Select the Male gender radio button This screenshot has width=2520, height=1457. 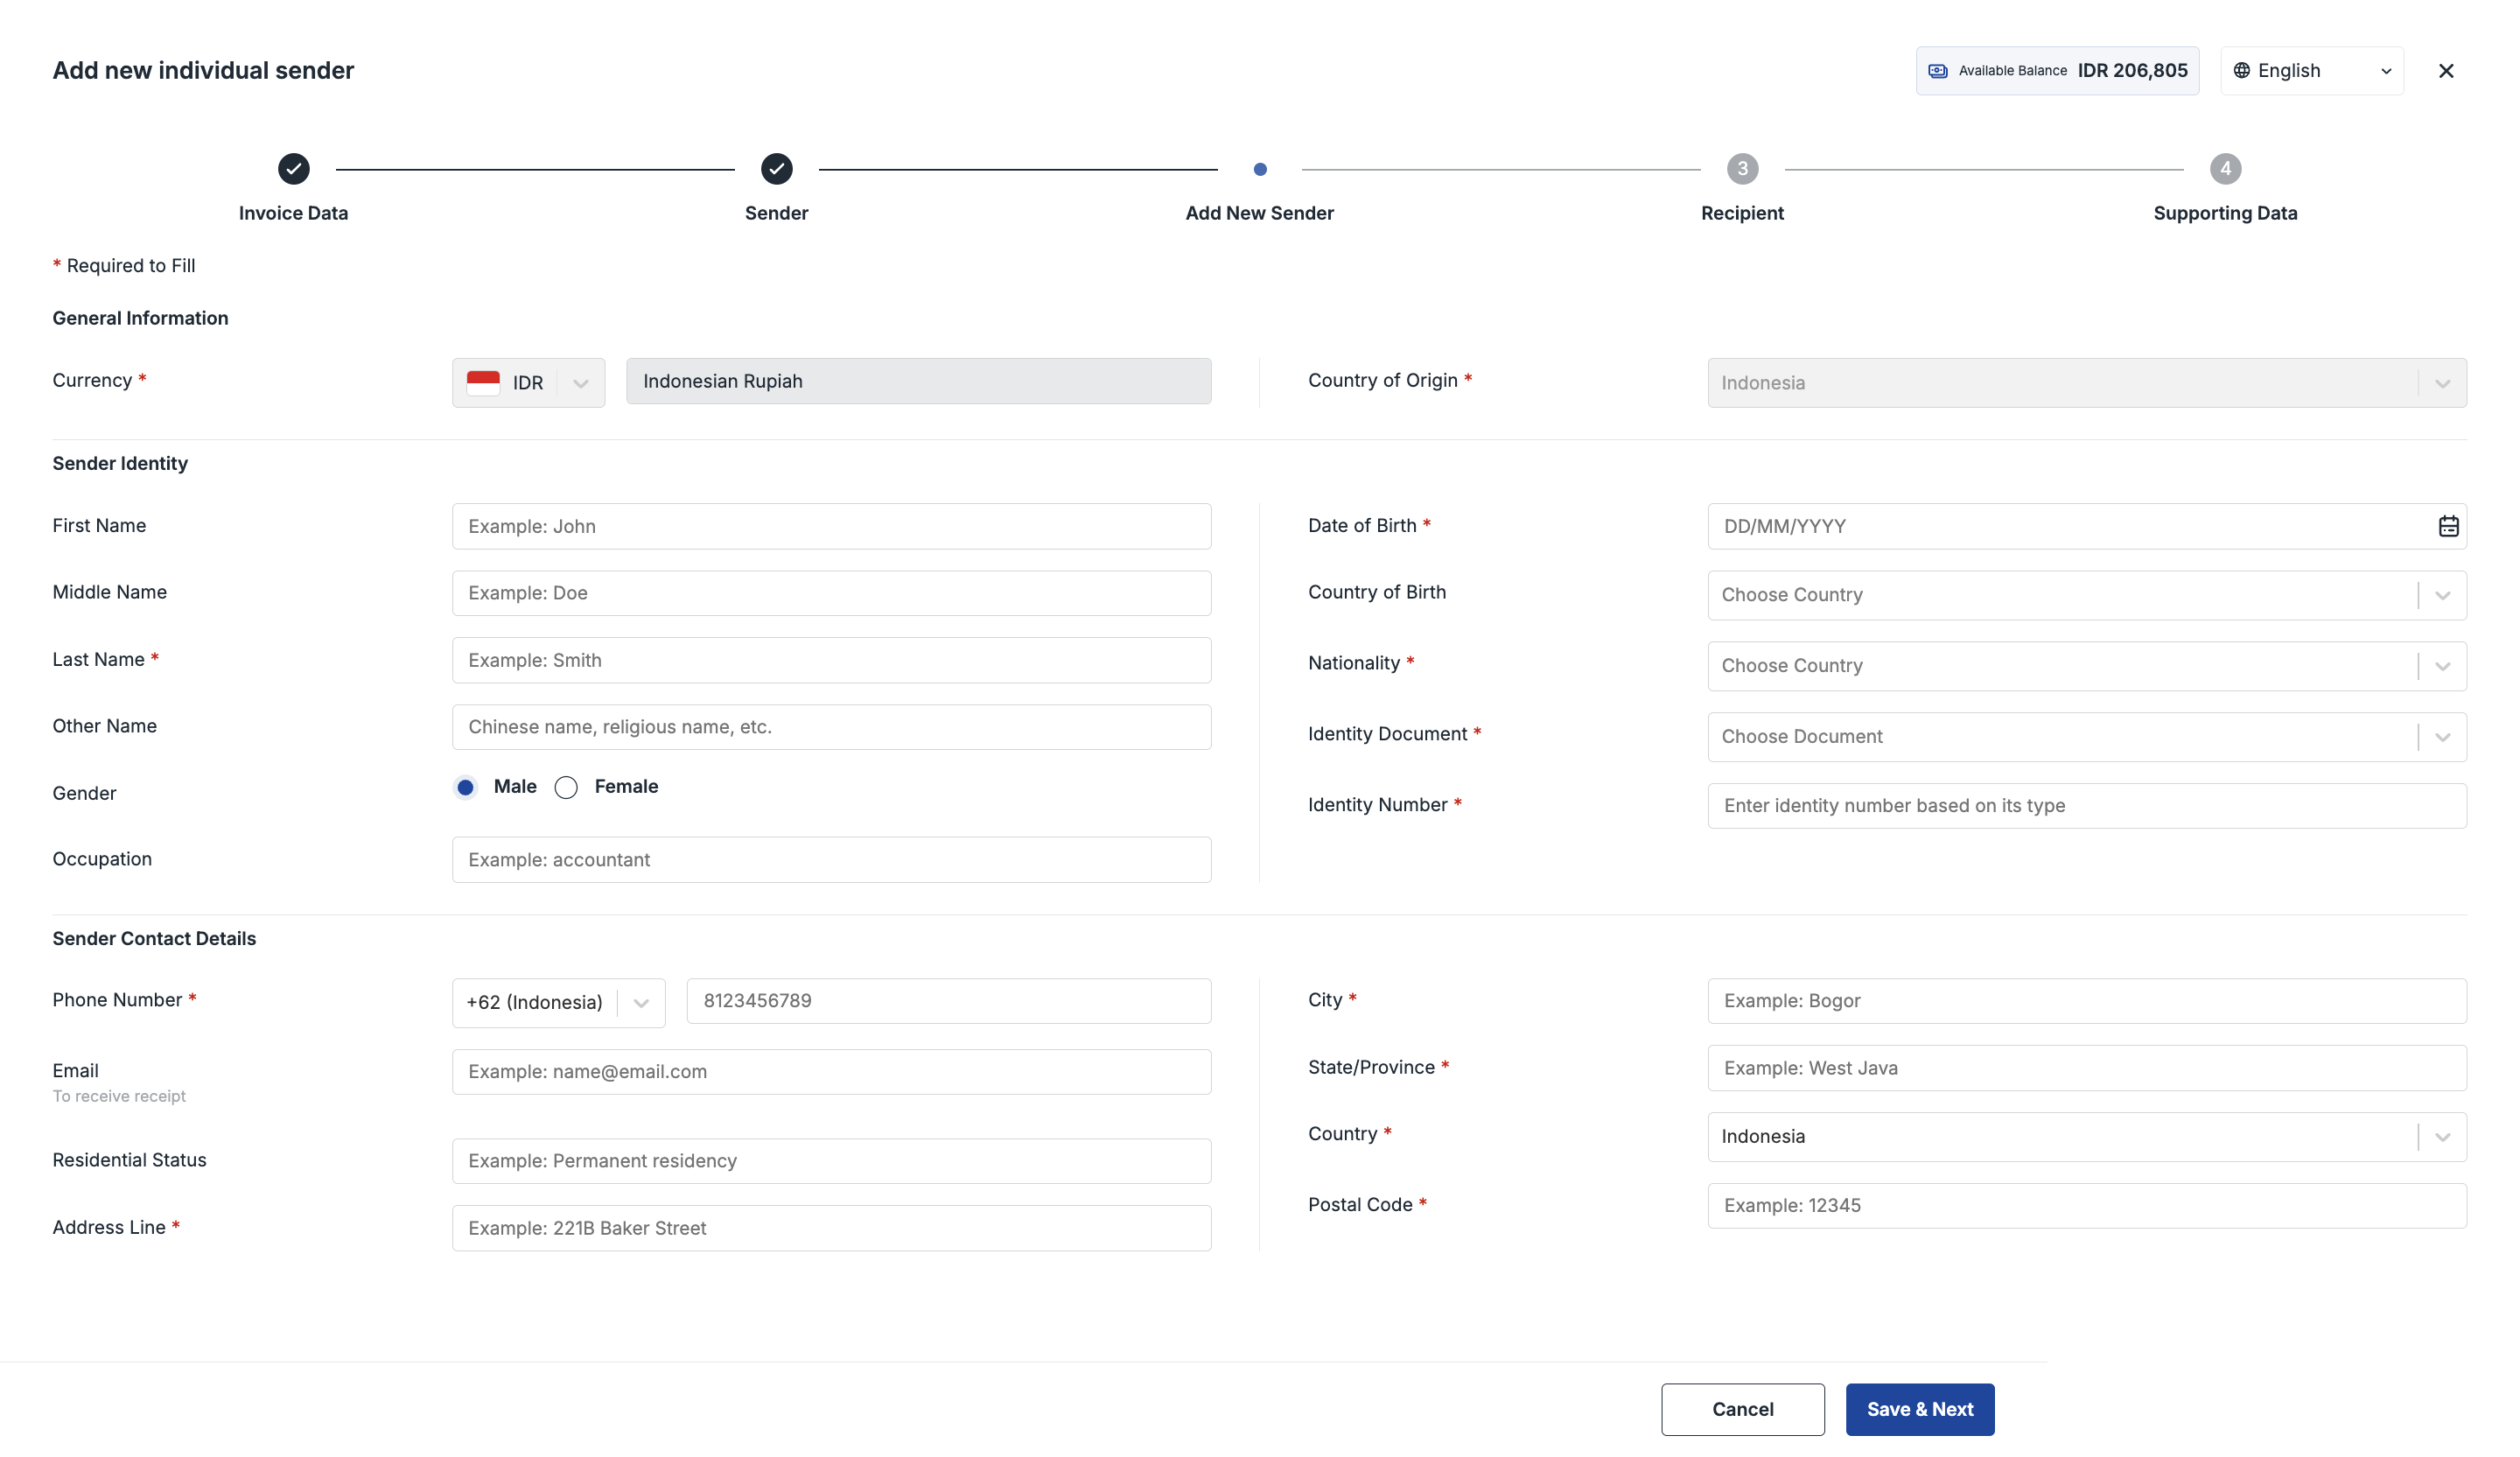click(465, 787)
